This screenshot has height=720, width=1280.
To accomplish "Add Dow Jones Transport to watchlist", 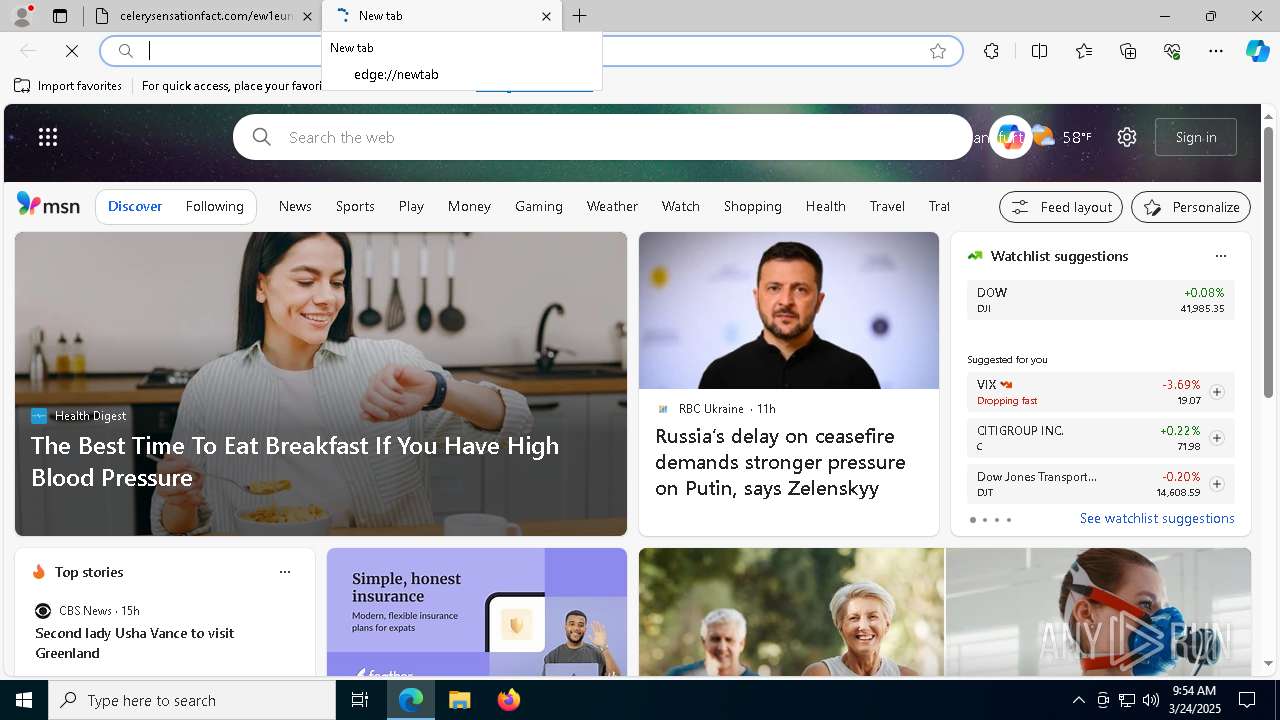I will [x=1217, y=484].
